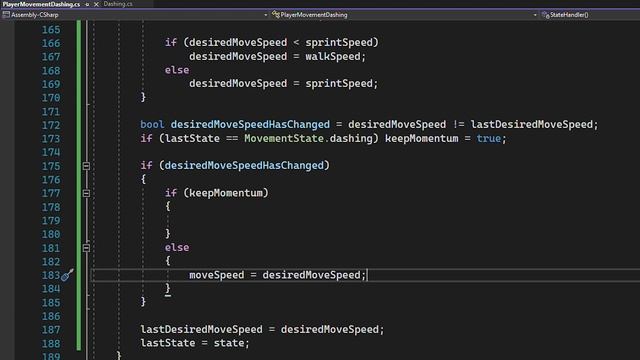Open the PlayerMovementDashing class dropdown
The height and width of the screenshot is (360, 640).
(x=535, y=15)
